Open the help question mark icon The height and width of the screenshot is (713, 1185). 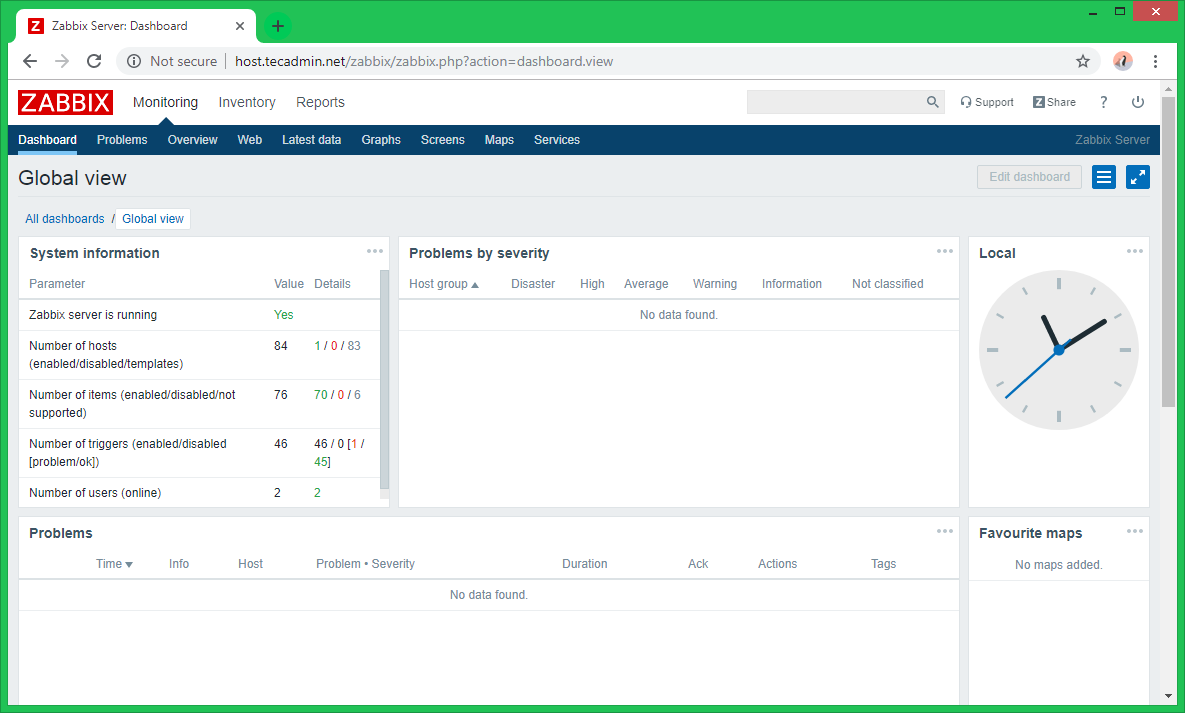click(1104, 102)
